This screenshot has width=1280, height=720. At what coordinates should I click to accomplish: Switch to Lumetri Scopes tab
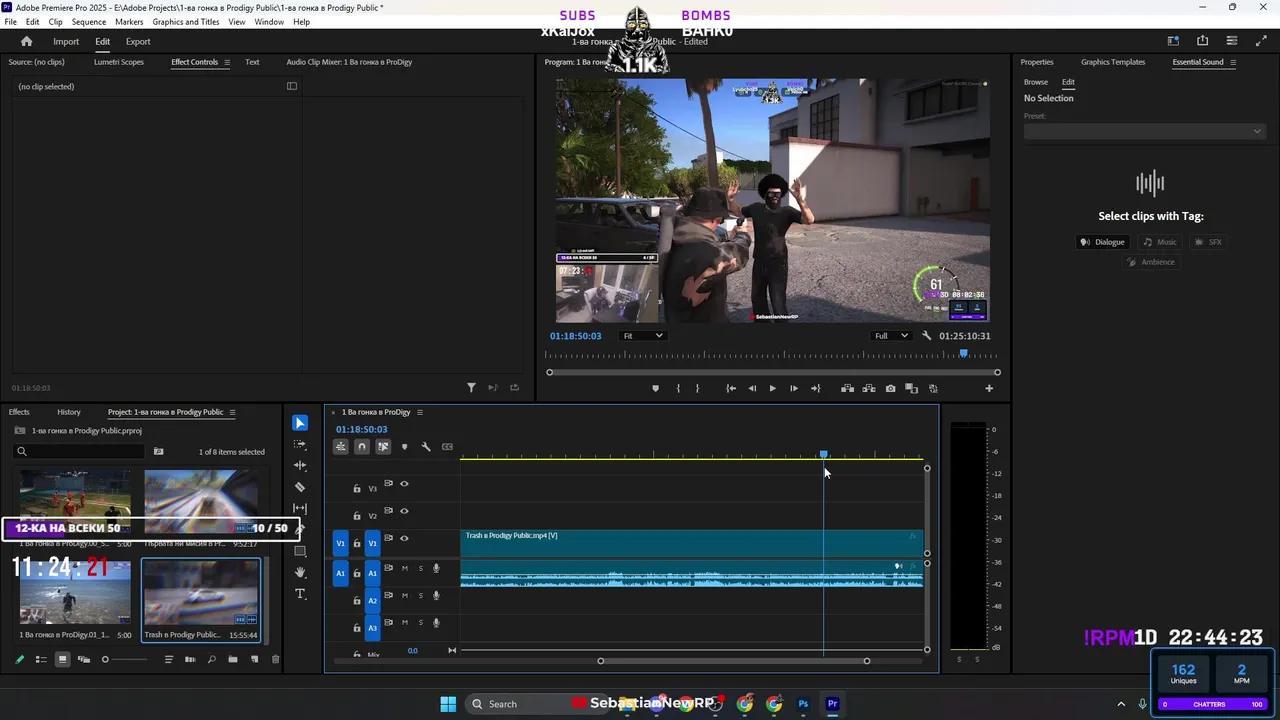(119, 62)
